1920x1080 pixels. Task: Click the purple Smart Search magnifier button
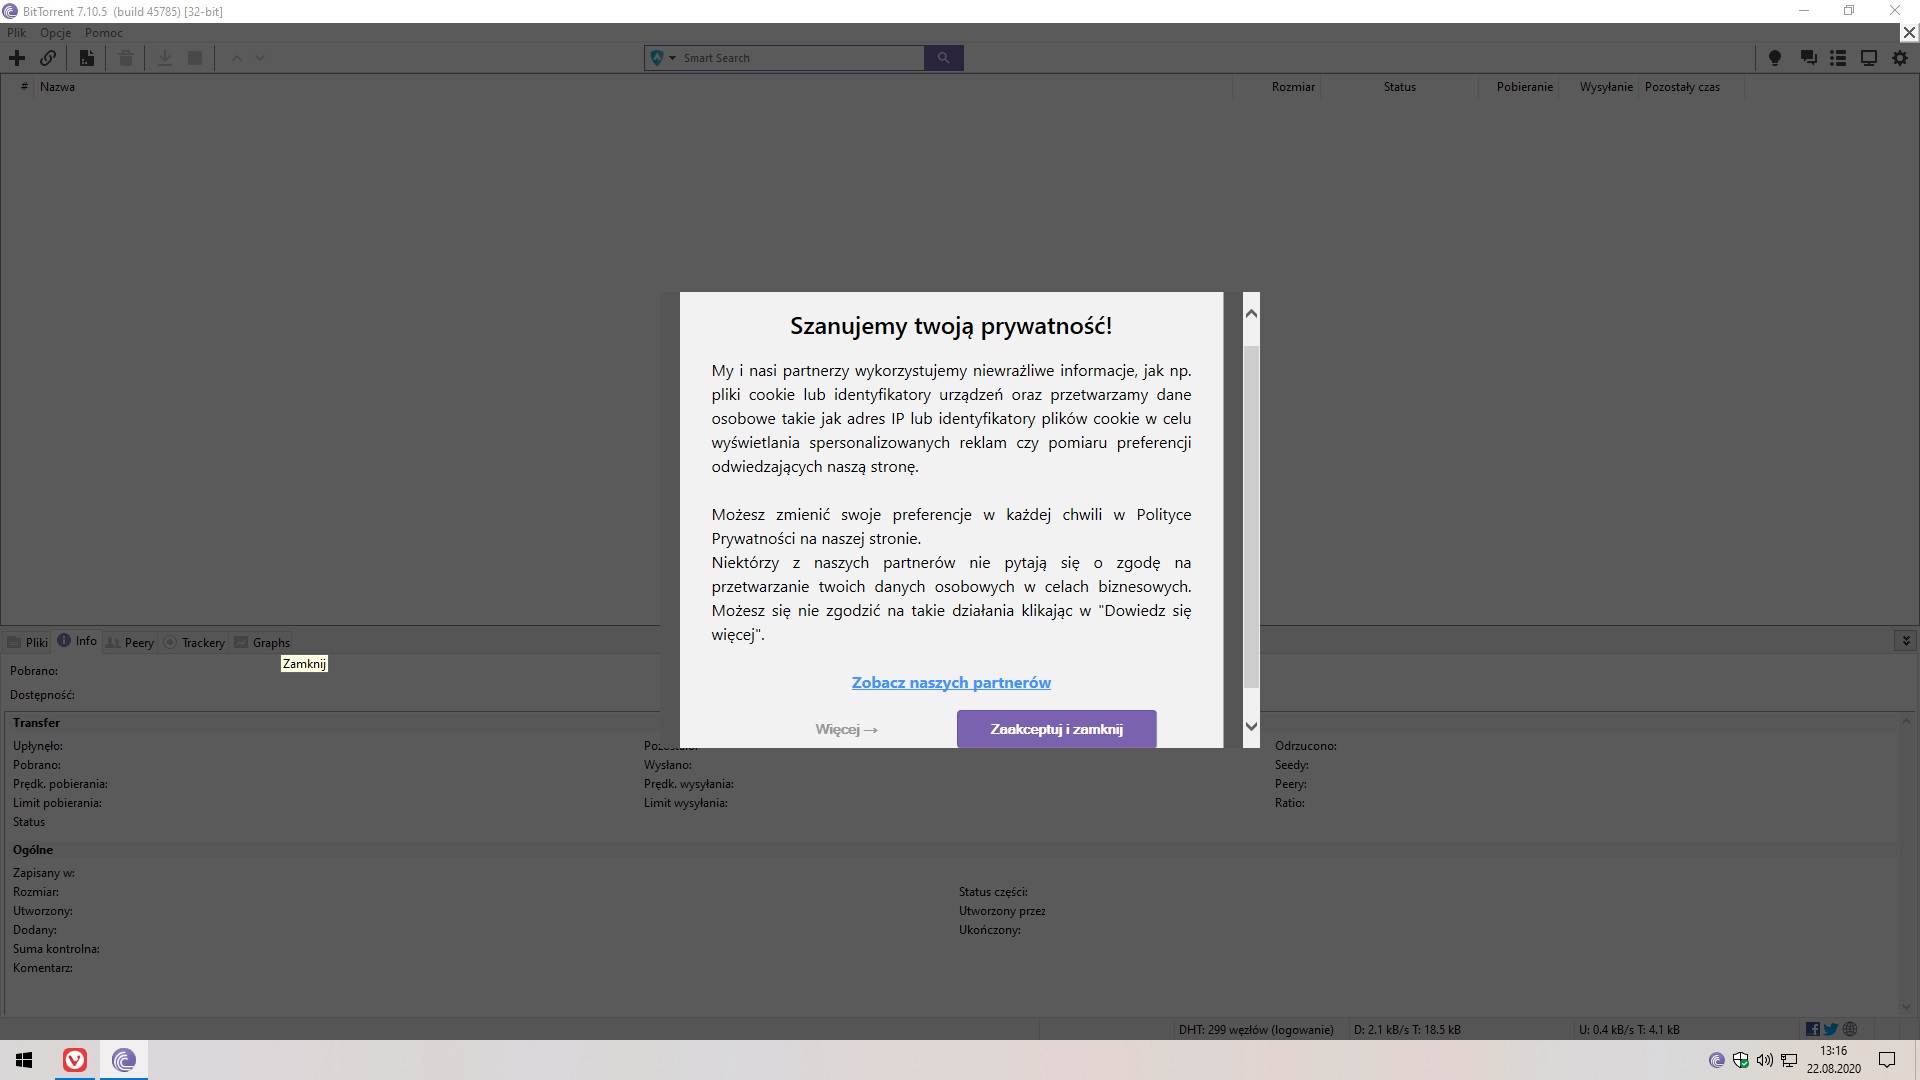click(943, 58)
